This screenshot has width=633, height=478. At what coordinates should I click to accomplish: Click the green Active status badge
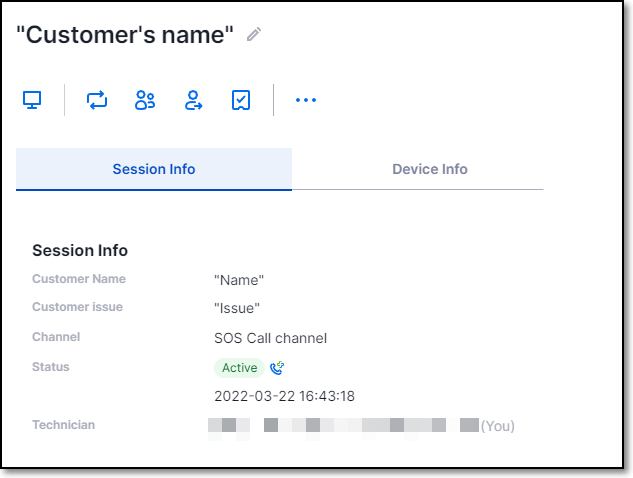[x=239, y=368]
